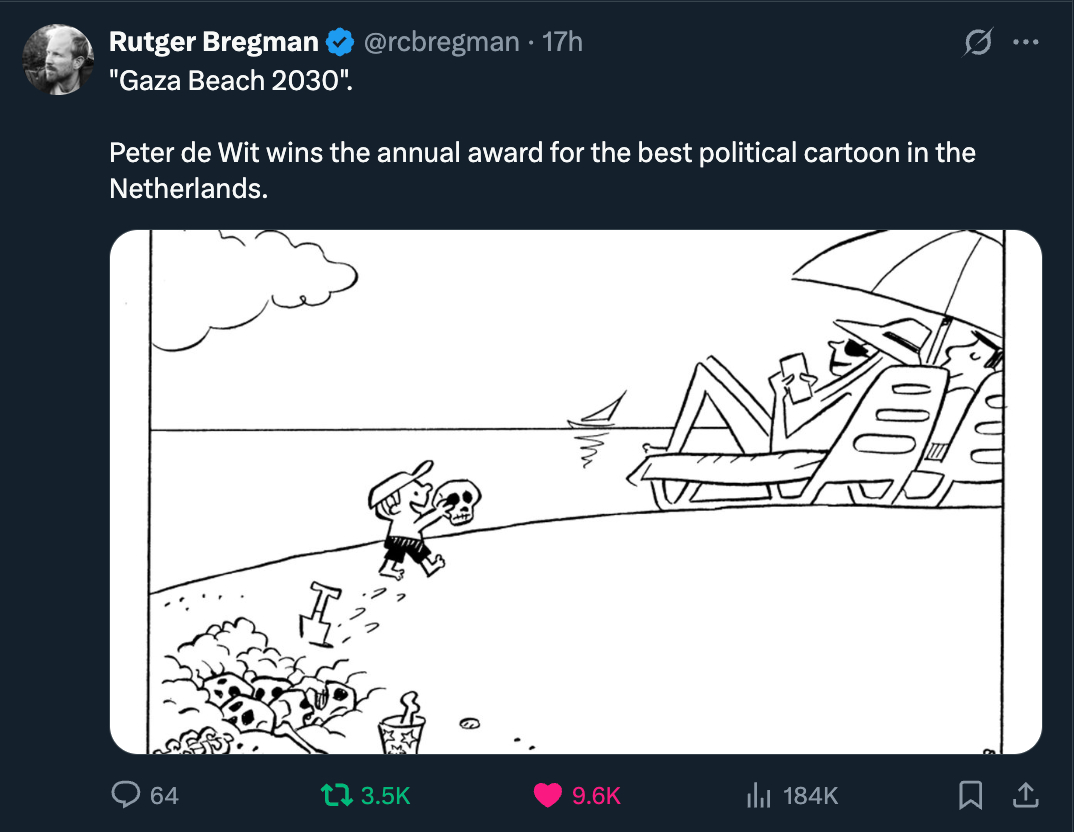Open Rutger Bregman's profile avatar
Image resolution: width=1074 pixels, height=832 pixels.
pyautogui.click(x=58, y=60)
